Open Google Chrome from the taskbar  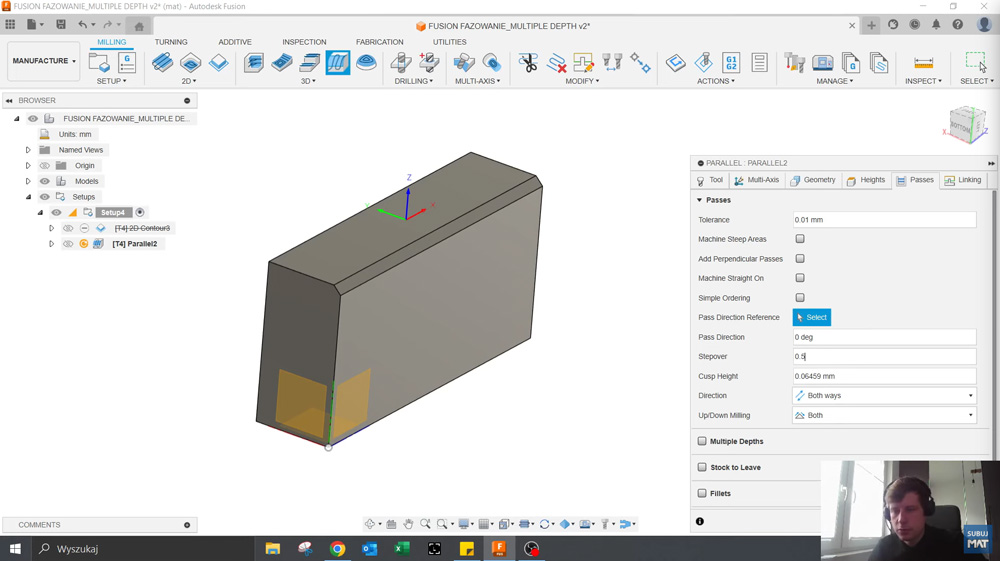337,548
